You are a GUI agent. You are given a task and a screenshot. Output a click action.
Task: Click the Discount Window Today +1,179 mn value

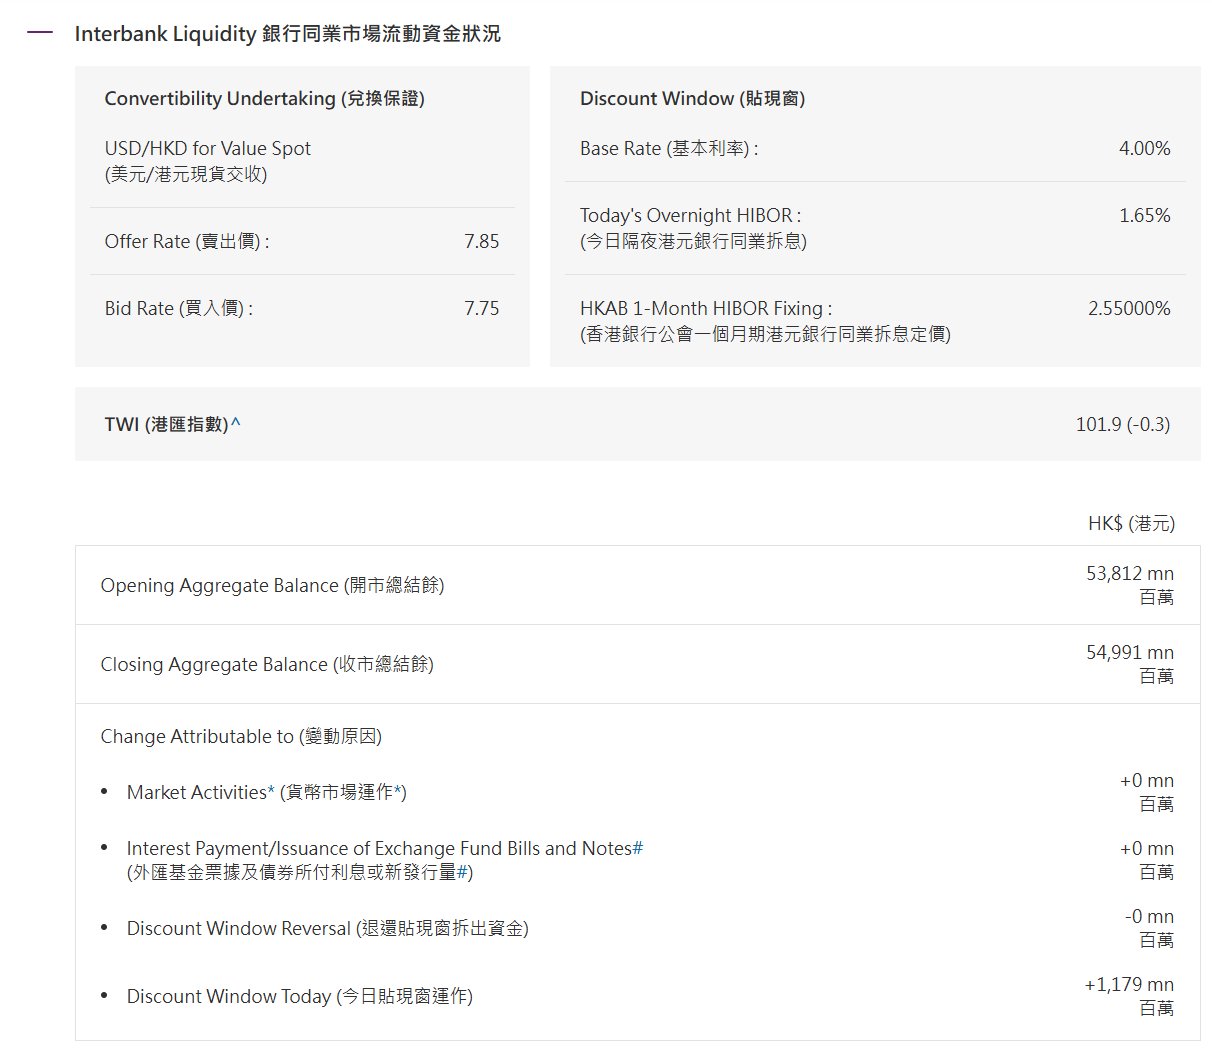click(1128, 983)
